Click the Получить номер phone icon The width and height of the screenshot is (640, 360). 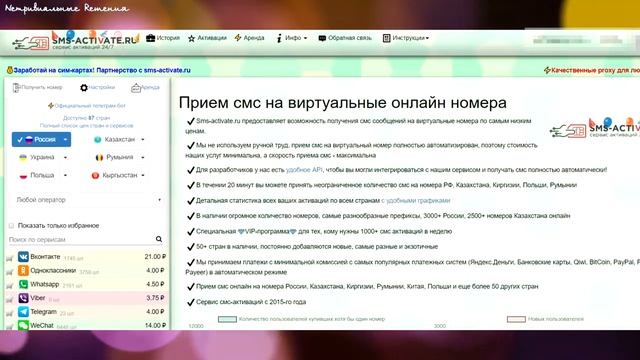pos(16,87)
